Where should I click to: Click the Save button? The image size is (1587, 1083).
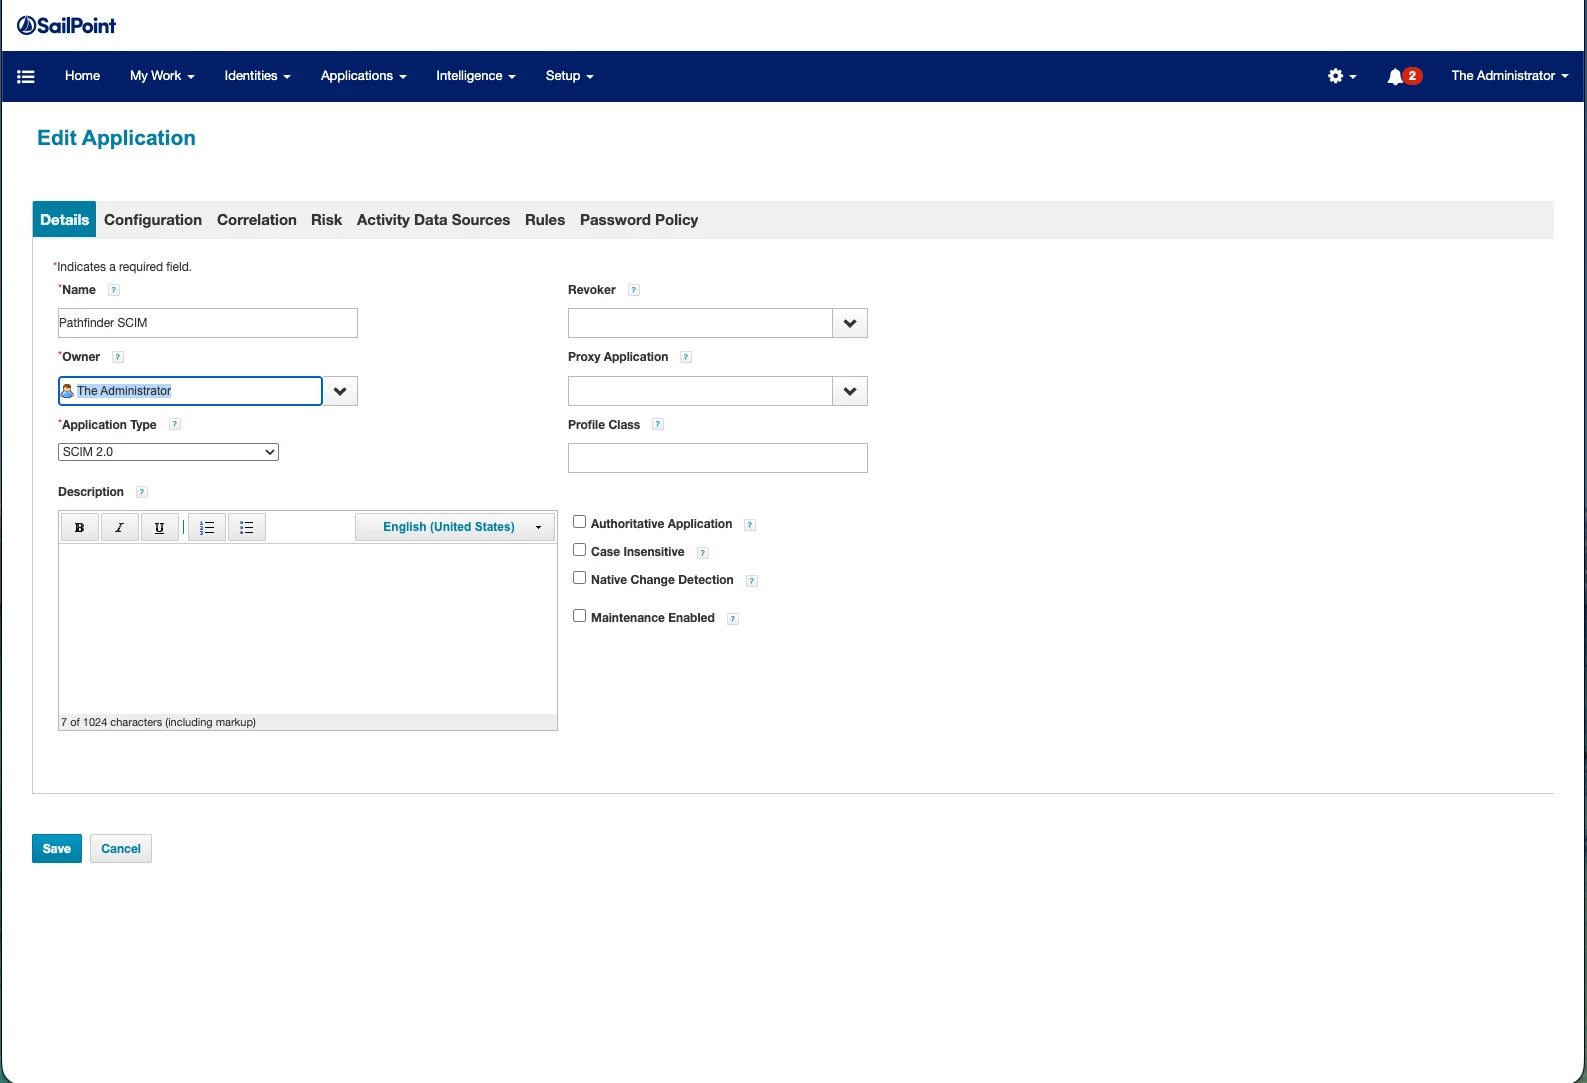tap(57, 849)
